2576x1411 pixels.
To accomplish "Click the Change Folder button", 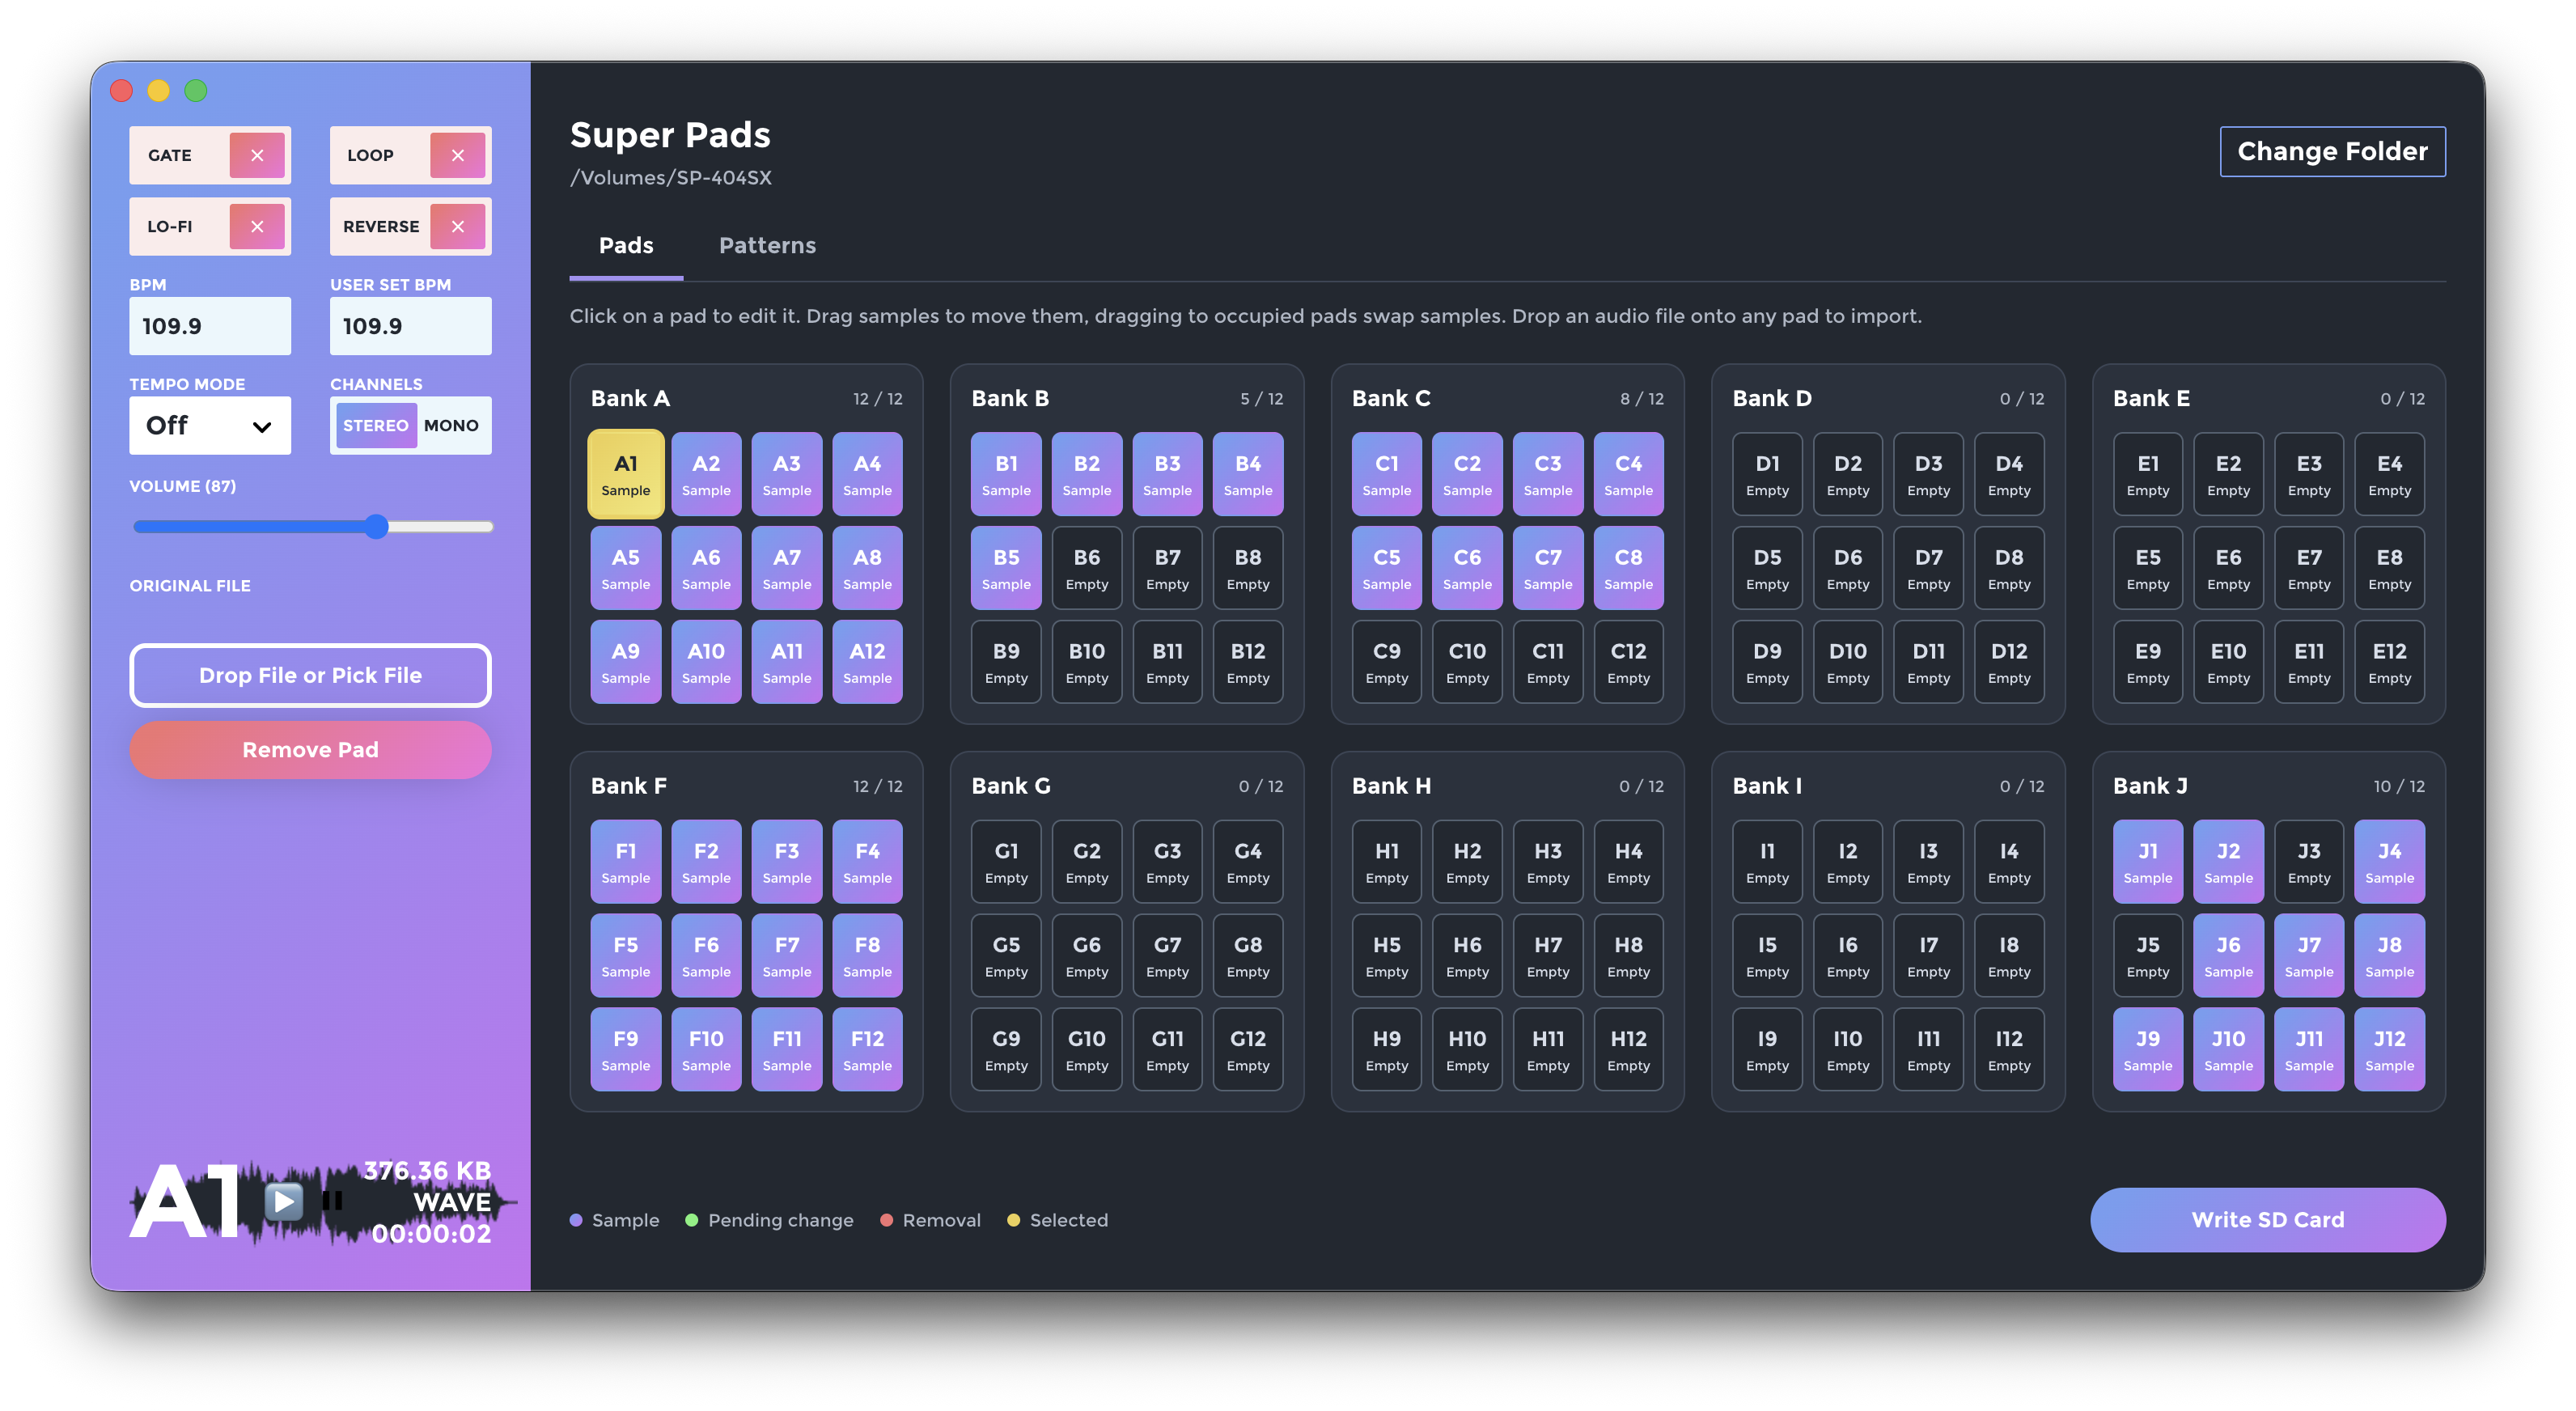I will (x=2332, y=151).
